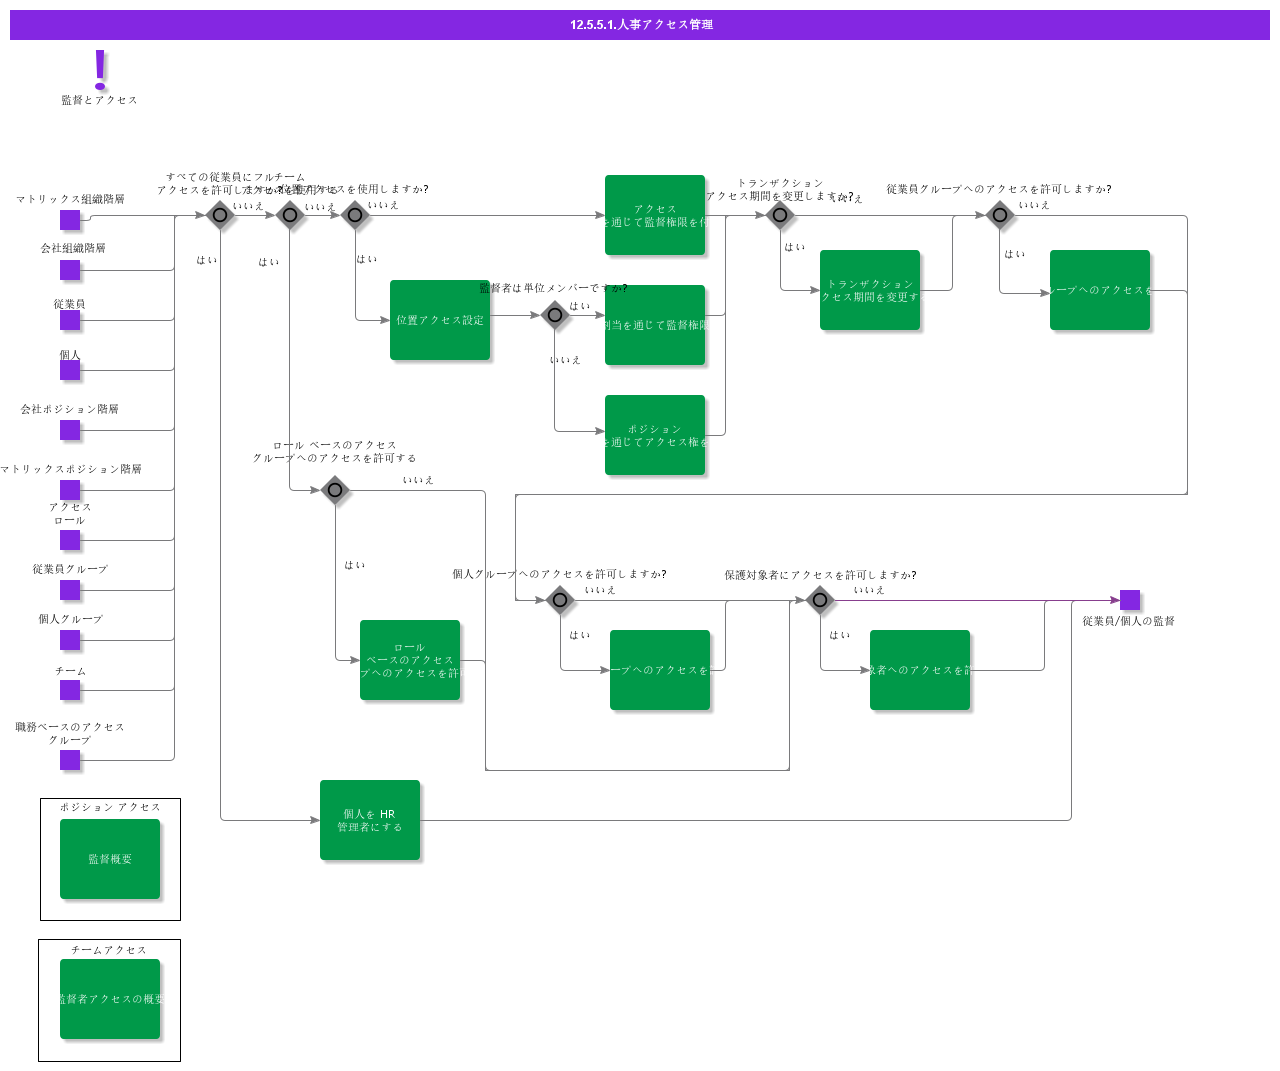This screenshot has width=1280, height=1071.
Task: Open the 個人を HR 管理者にする process box
Action: [370, 820]
